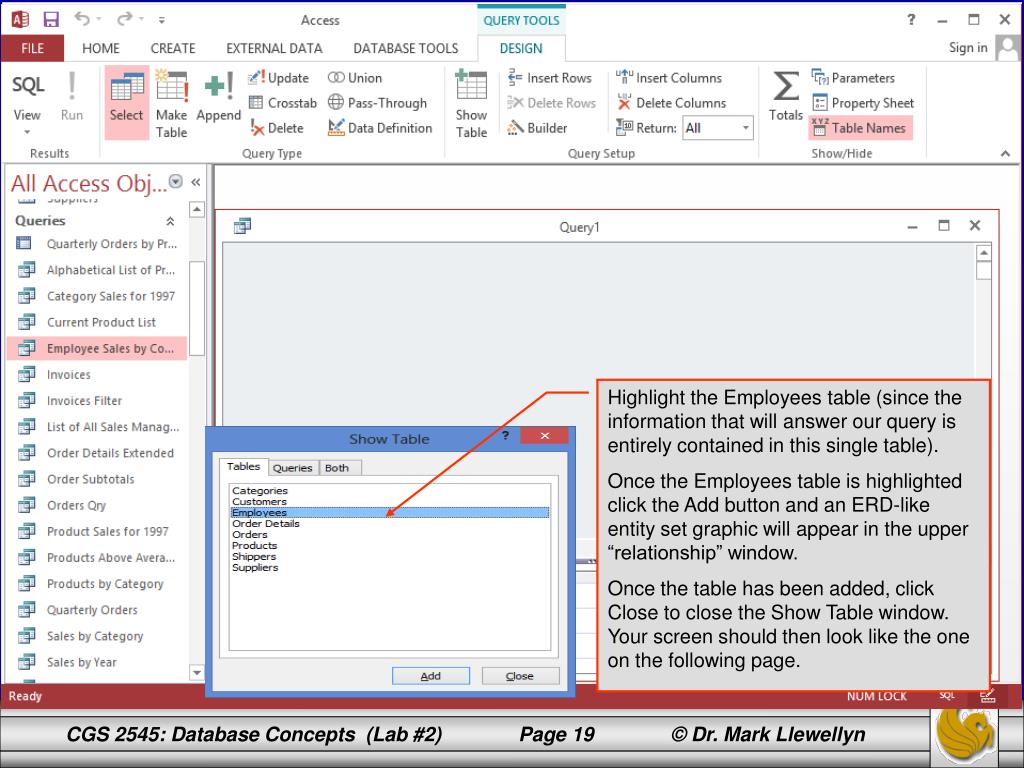Screen dimensions: 1024x768
Task: Switch to the CREATE tab
Action: point(173,48)
